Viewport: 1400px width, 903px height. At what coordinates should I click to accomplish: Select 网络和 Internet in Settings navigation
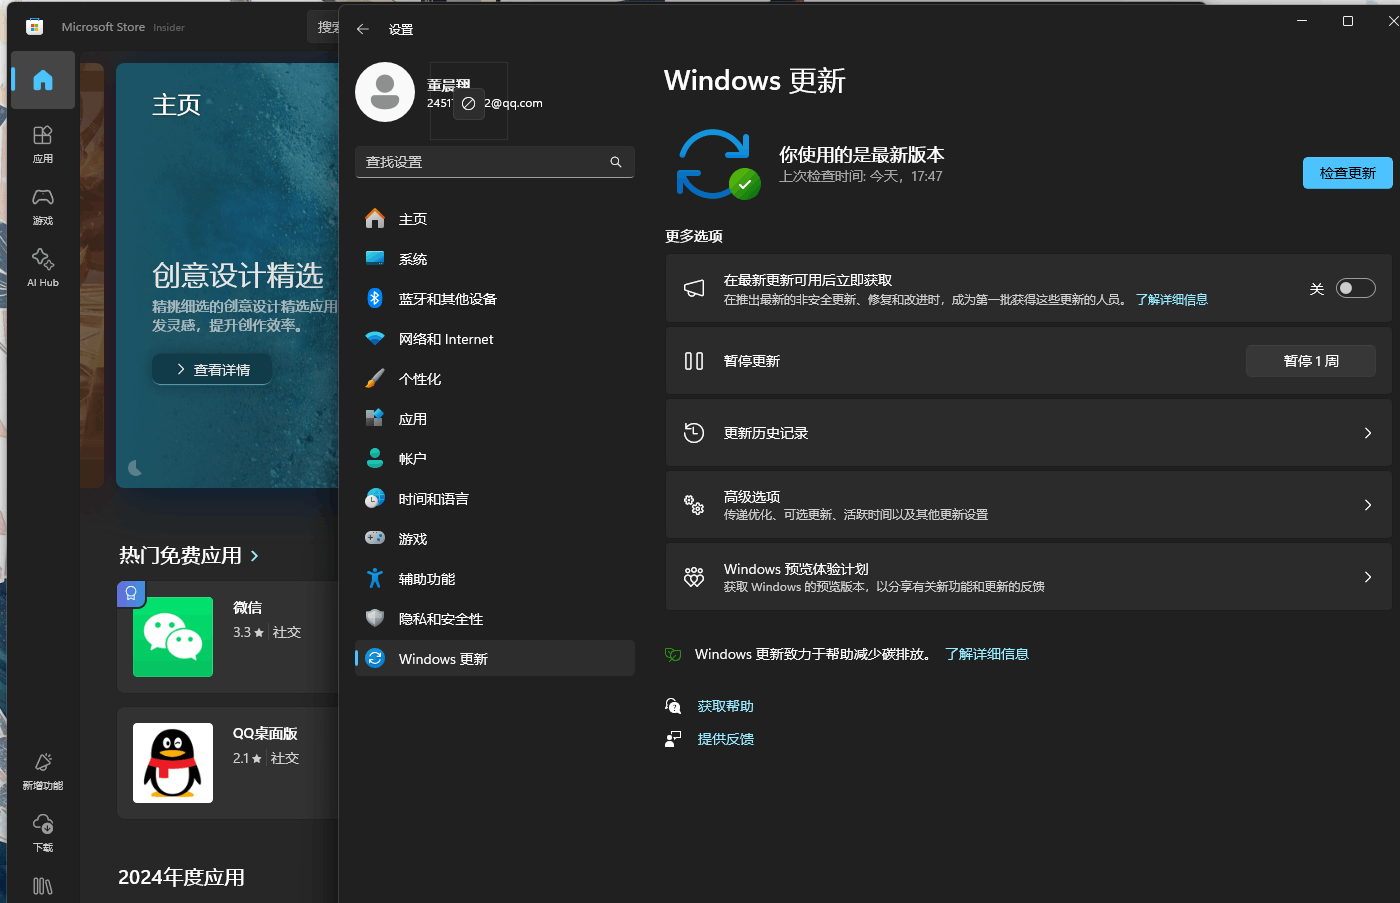(495, 339)
